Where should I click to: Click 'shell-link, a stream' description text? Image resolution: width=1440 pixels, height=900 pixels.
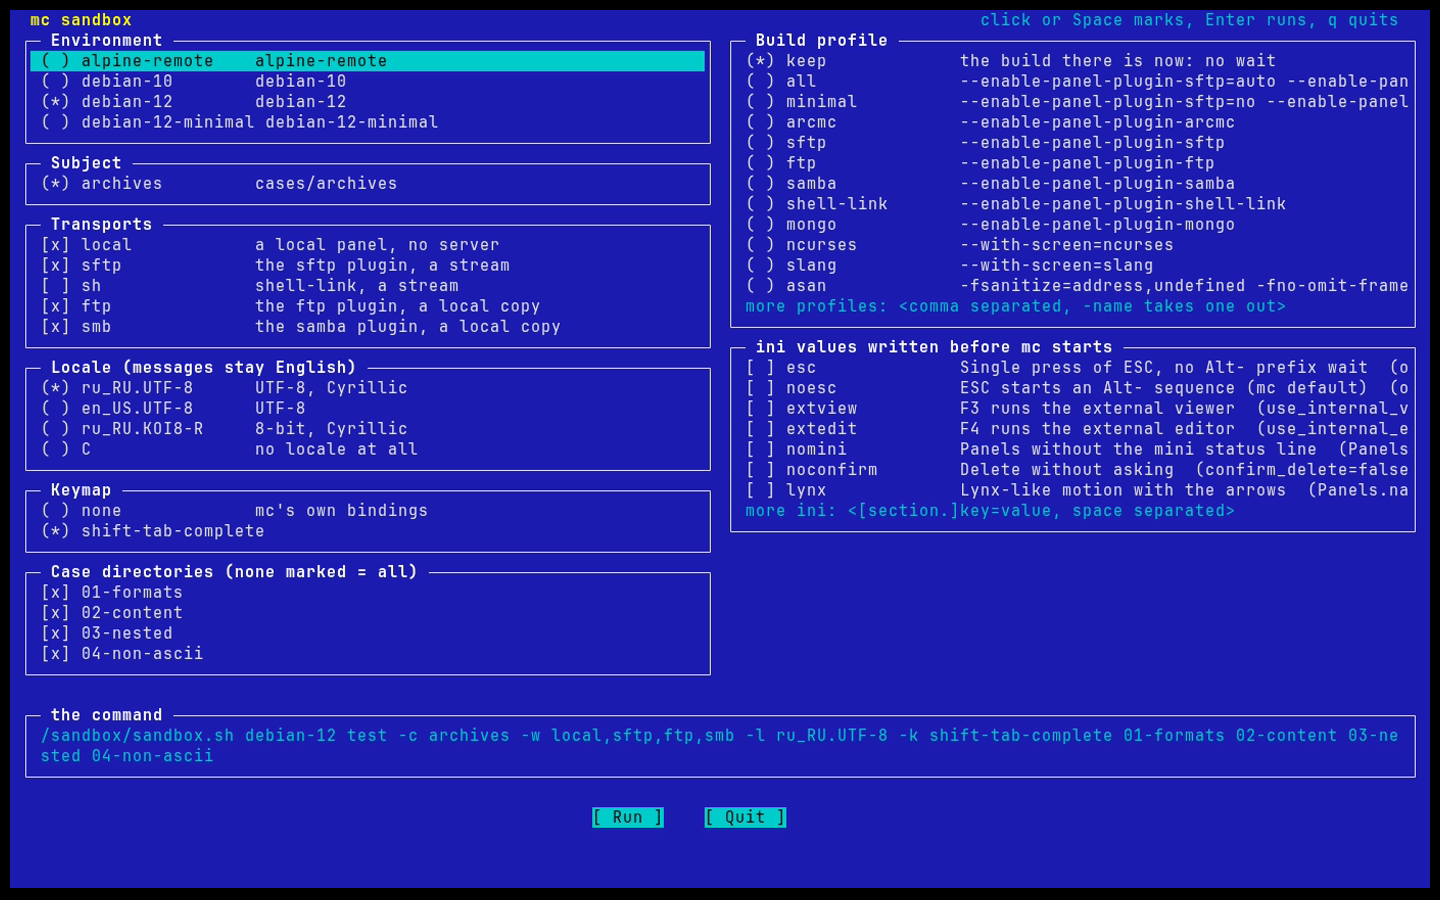[357, 286]
